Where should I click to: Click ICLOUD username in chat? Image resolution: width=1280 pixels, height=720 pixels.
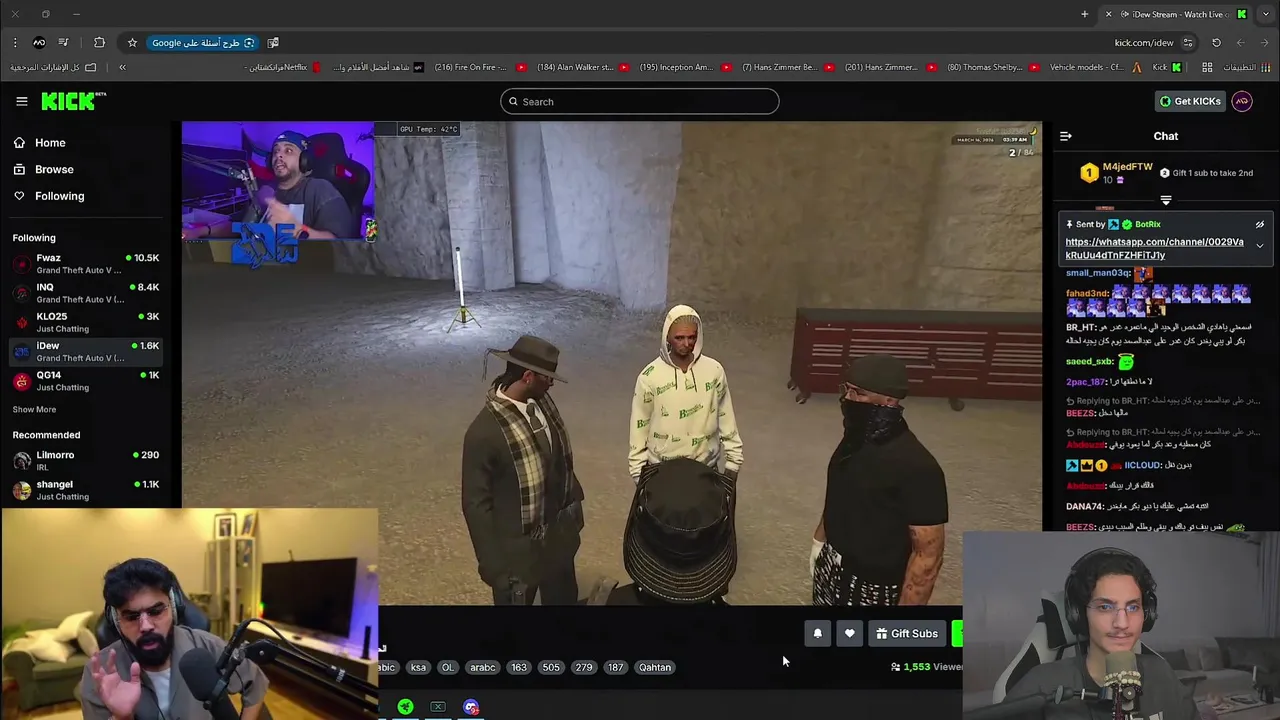(x=1142, y=465)
